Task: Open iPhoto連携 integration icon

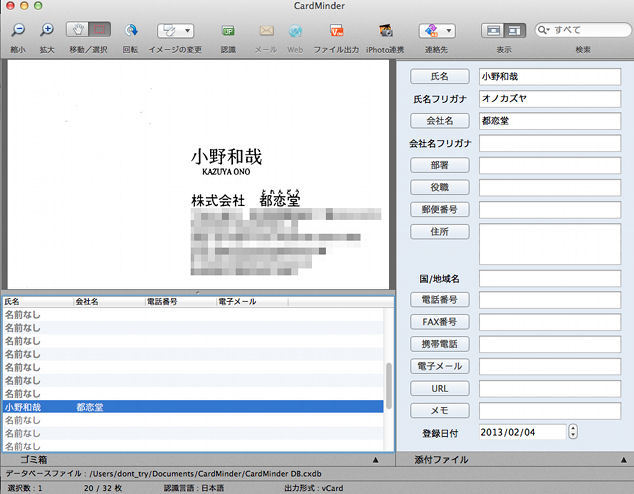Action: 384,31
